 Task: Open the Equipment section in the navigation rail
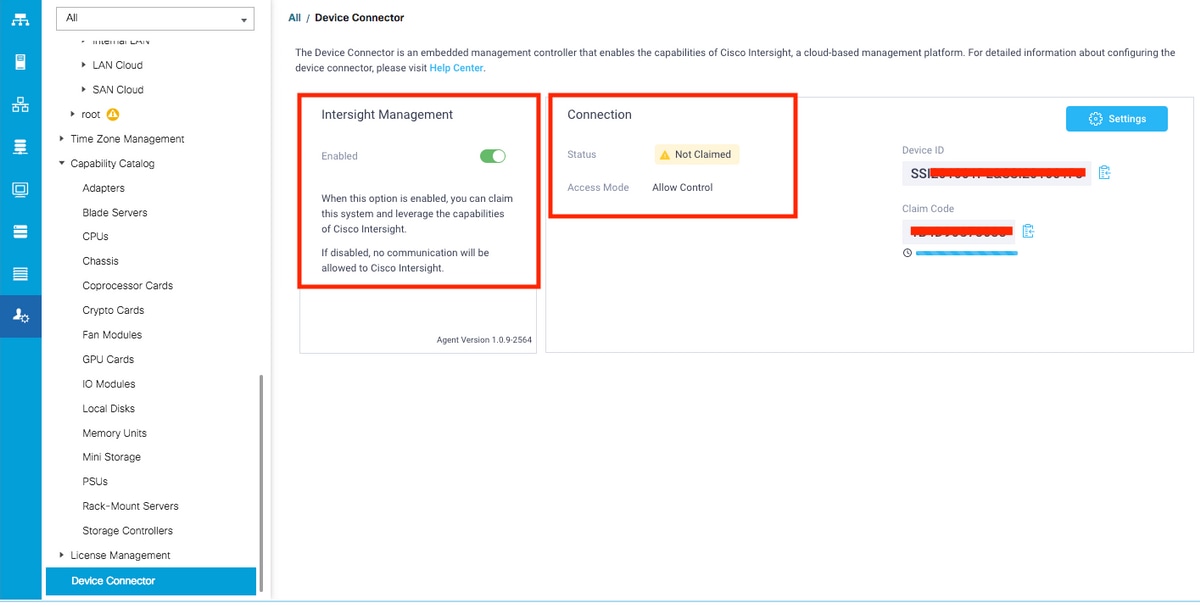(x=20, y=19)
